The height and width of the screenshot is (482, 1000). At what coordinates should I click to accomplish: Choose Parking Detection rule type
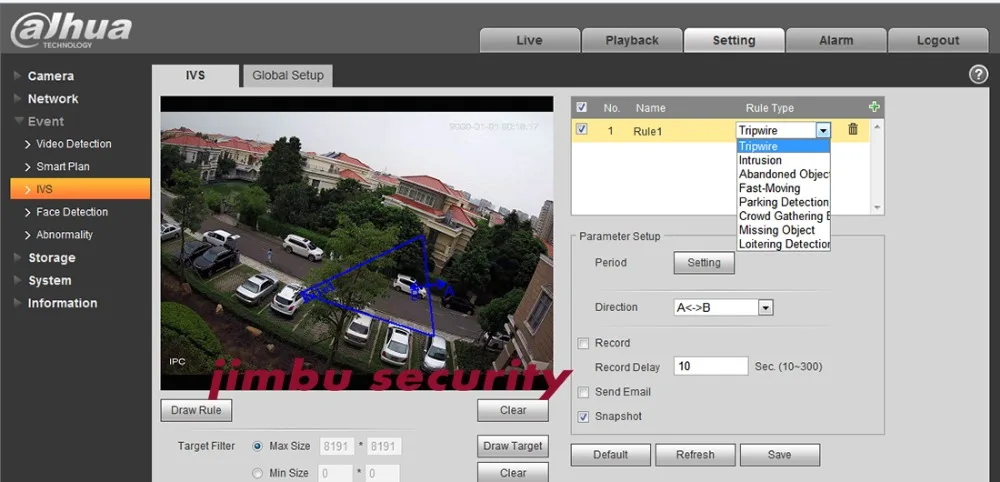[783, 202]
